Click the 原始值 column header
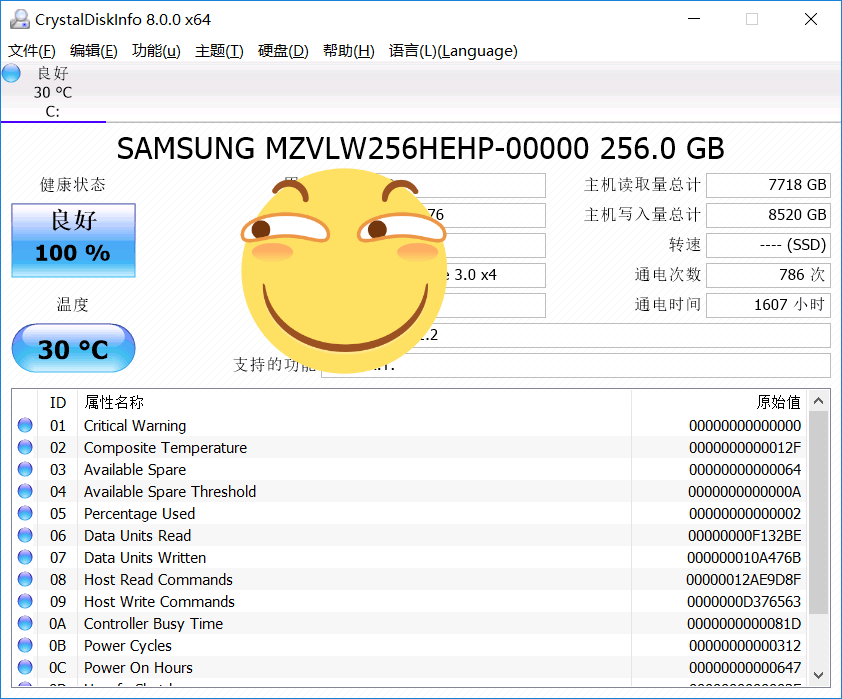This screenshot has width=842, height=699. point(718,402)
